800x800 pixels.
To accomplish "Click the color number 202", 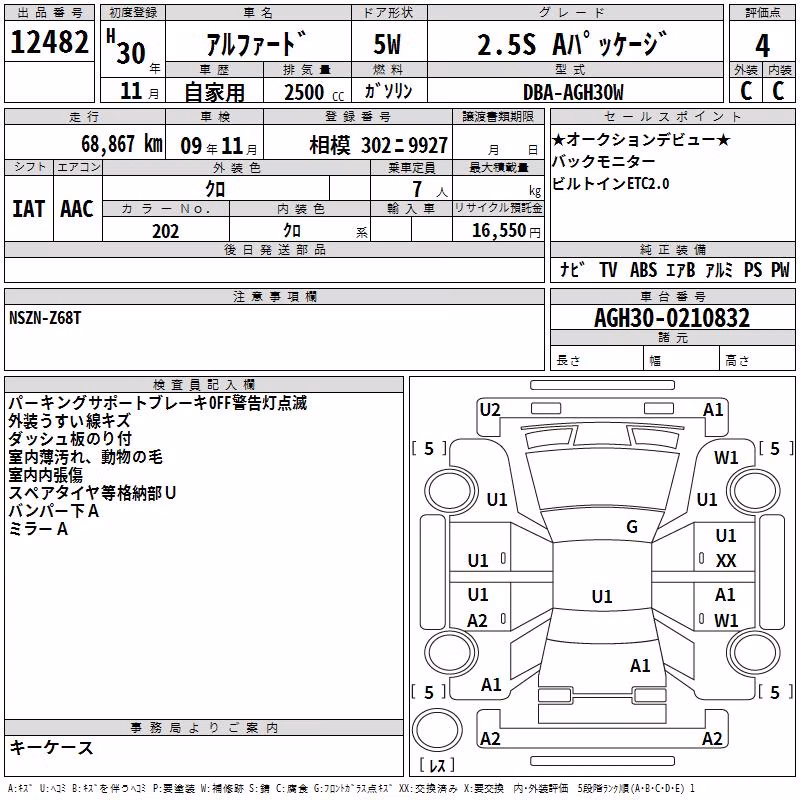I will (165, 231).
